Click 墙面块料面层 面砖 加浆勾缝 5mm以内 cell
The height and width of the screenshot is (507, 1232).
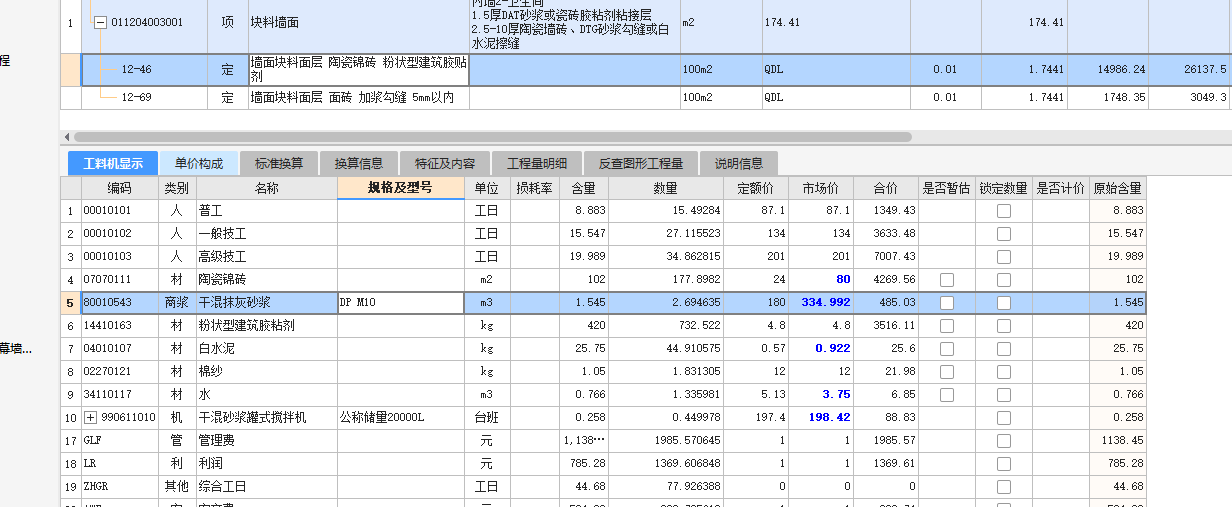pyautogui.click(x=358, y=97)
